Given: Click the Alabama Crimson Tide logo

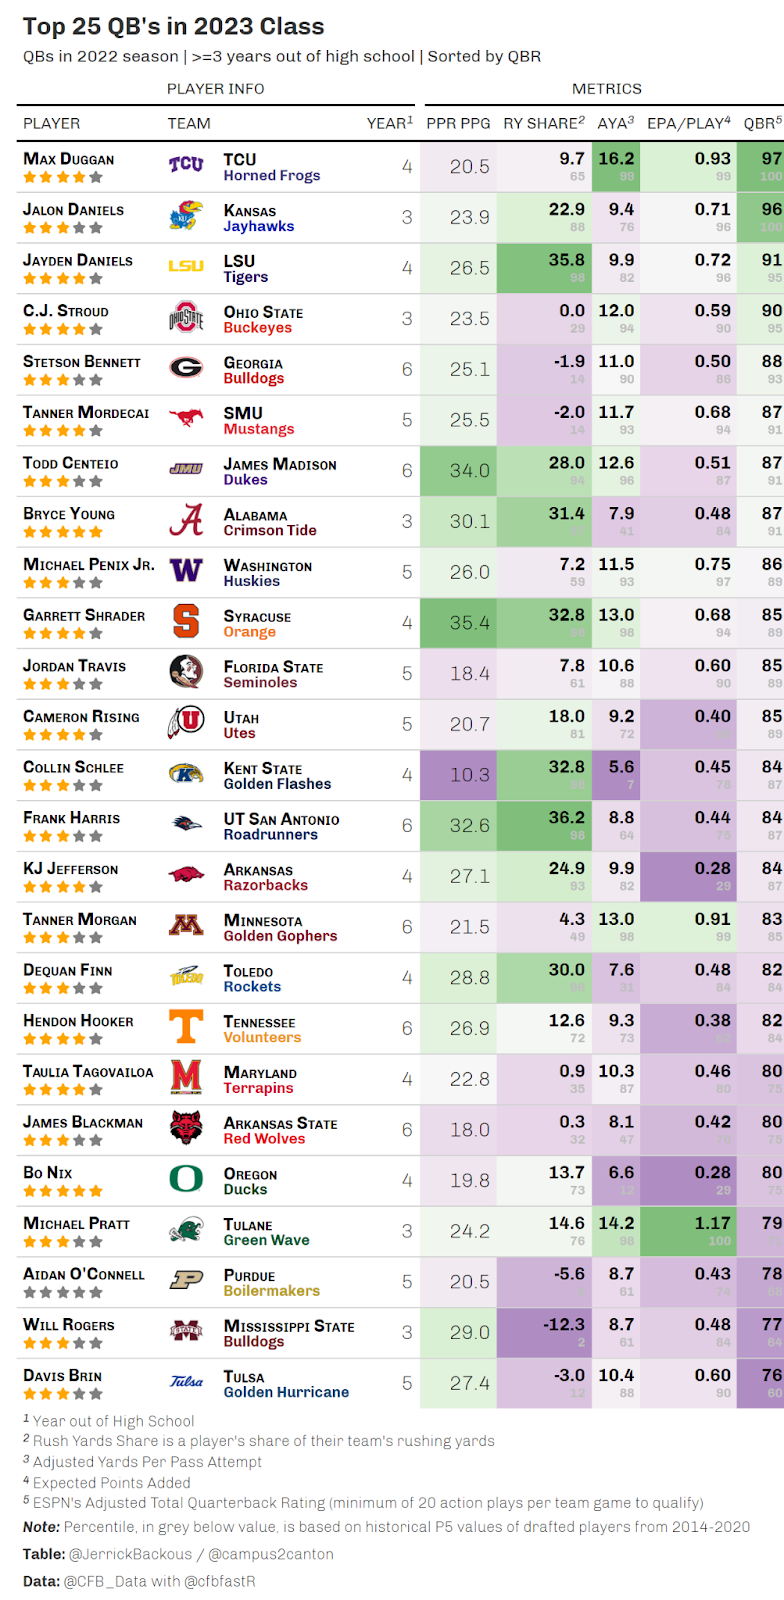Looking at the screenshot, I should pos(186,520).
